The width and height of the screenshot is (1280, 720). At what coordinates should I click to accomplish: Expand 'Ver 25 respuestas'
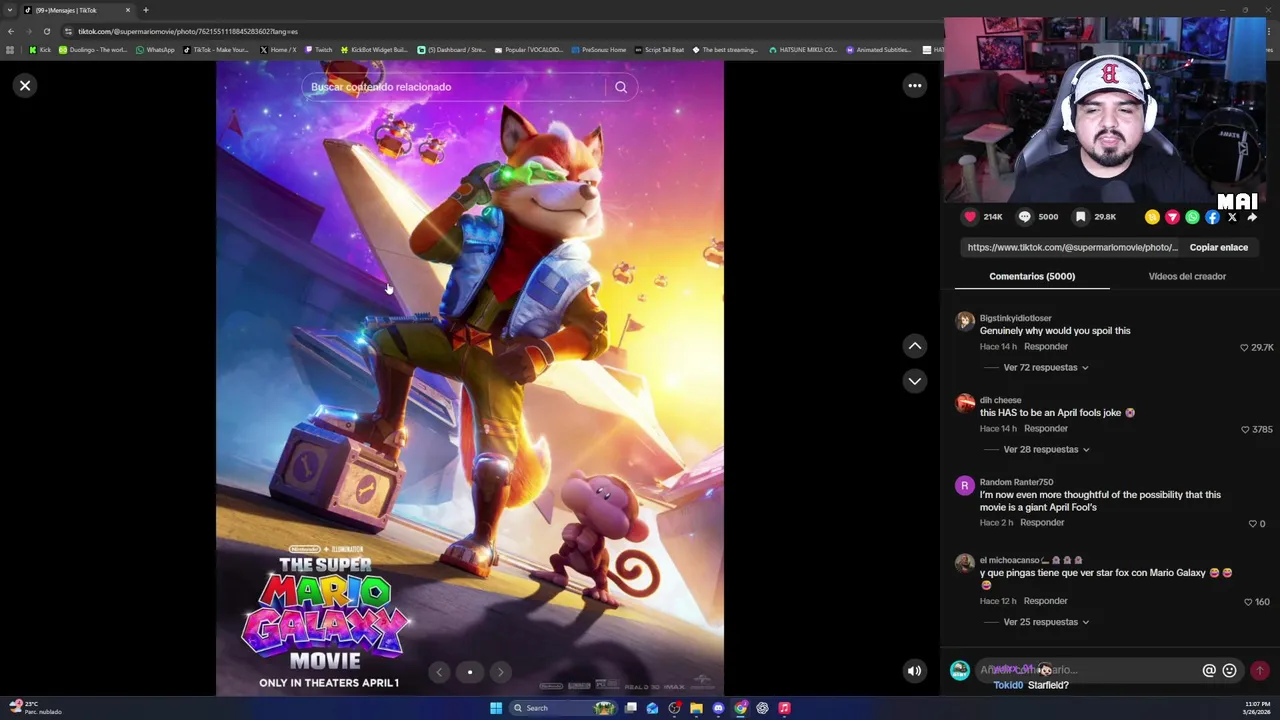coord(1046,622)
